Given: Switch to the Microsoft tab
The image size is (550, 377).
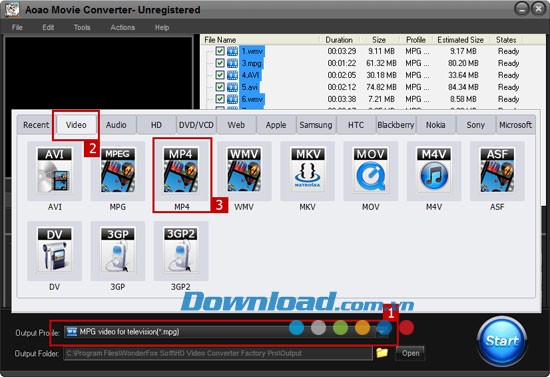Looking at the screenshot, I should 516,125.
